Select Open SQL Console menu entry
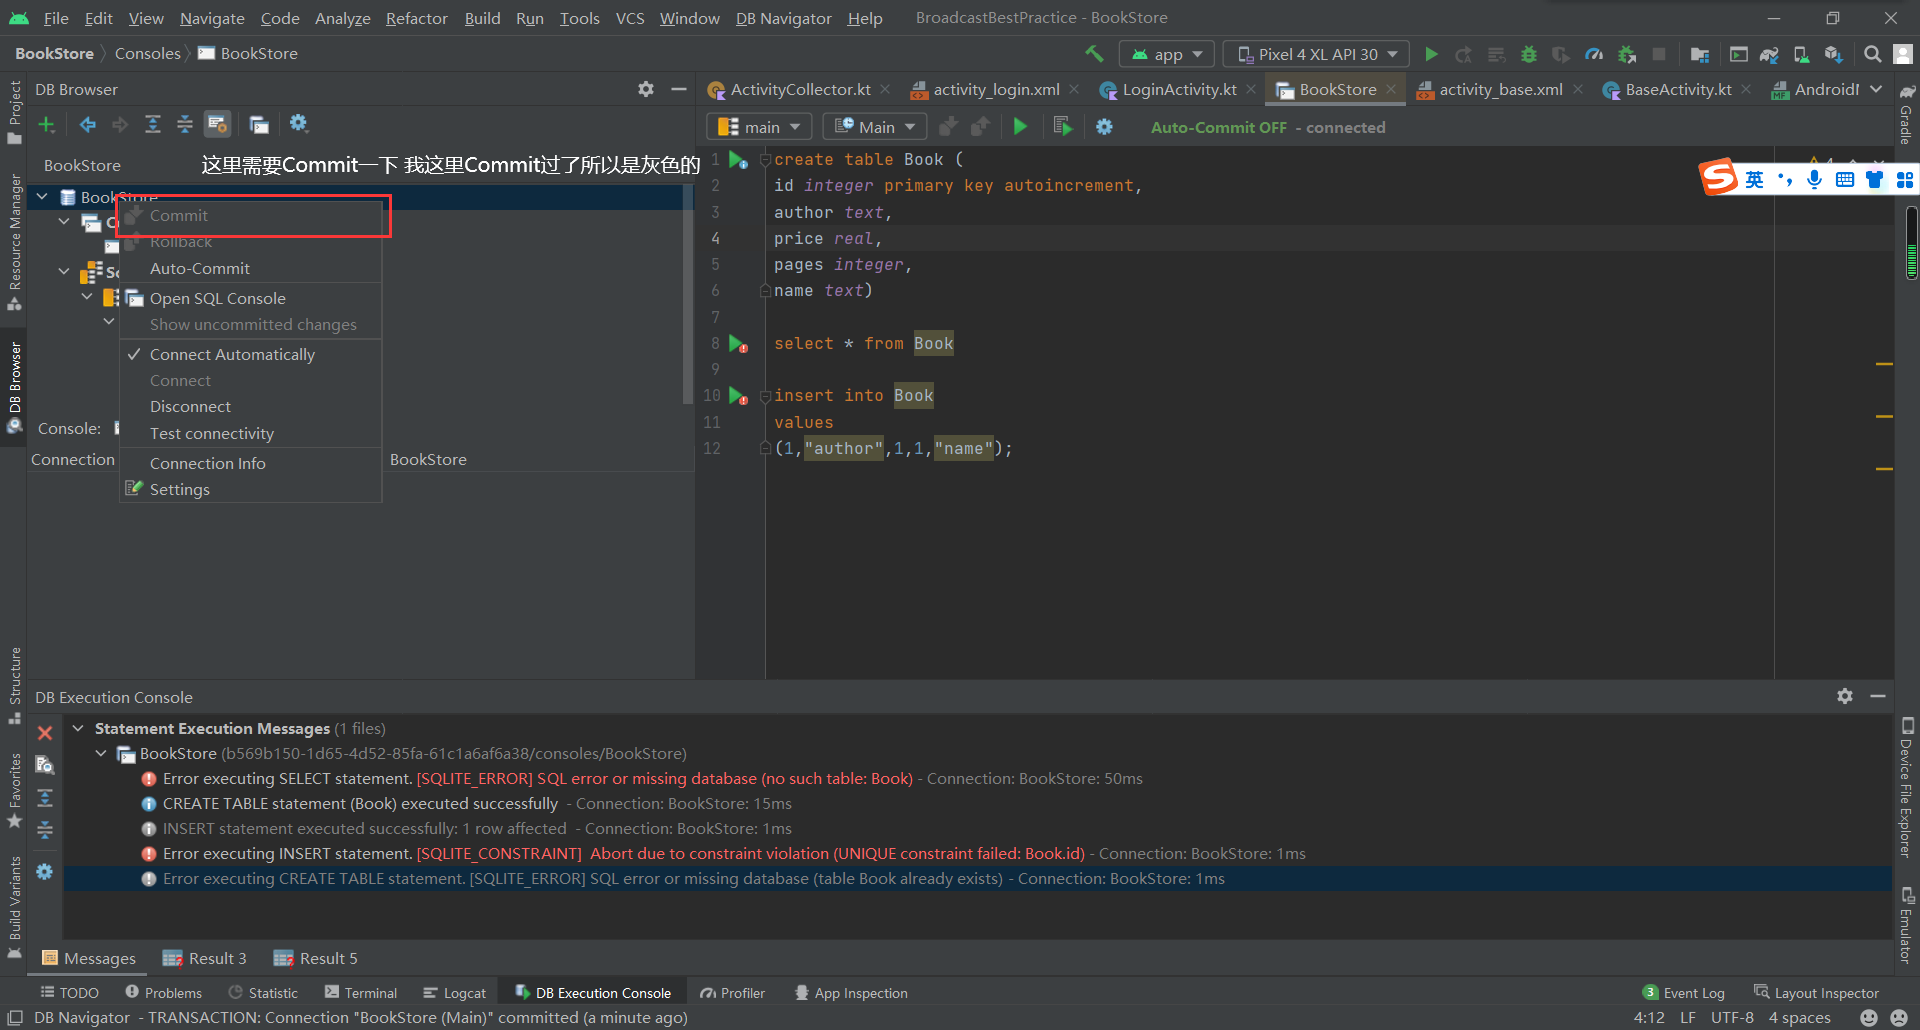This screenshot has width=1920, height=1030. pyautogui.click(x=217, y=299)
